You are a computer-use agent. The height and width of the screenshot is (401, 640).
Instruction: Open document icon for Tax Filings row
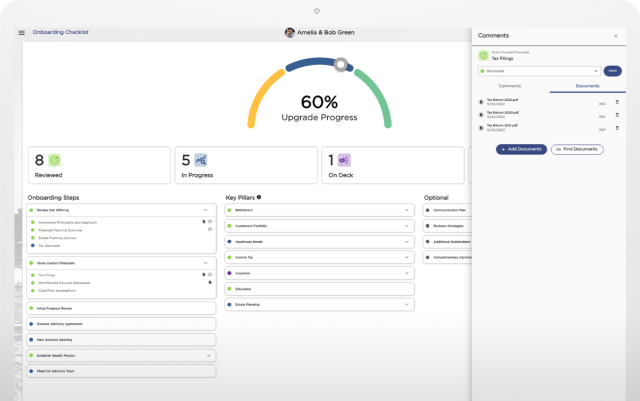[x=204, y=274]
